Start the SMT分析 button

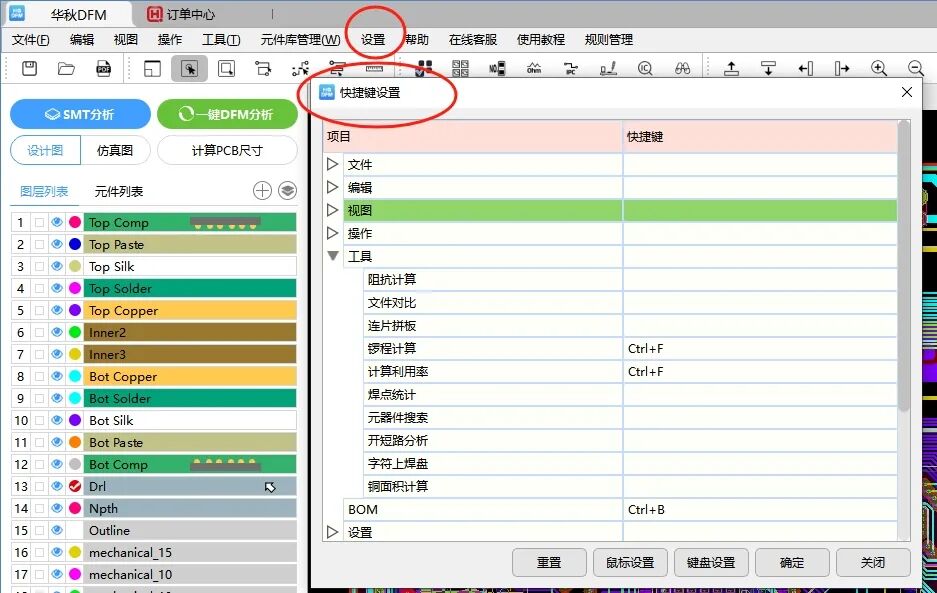80,114
